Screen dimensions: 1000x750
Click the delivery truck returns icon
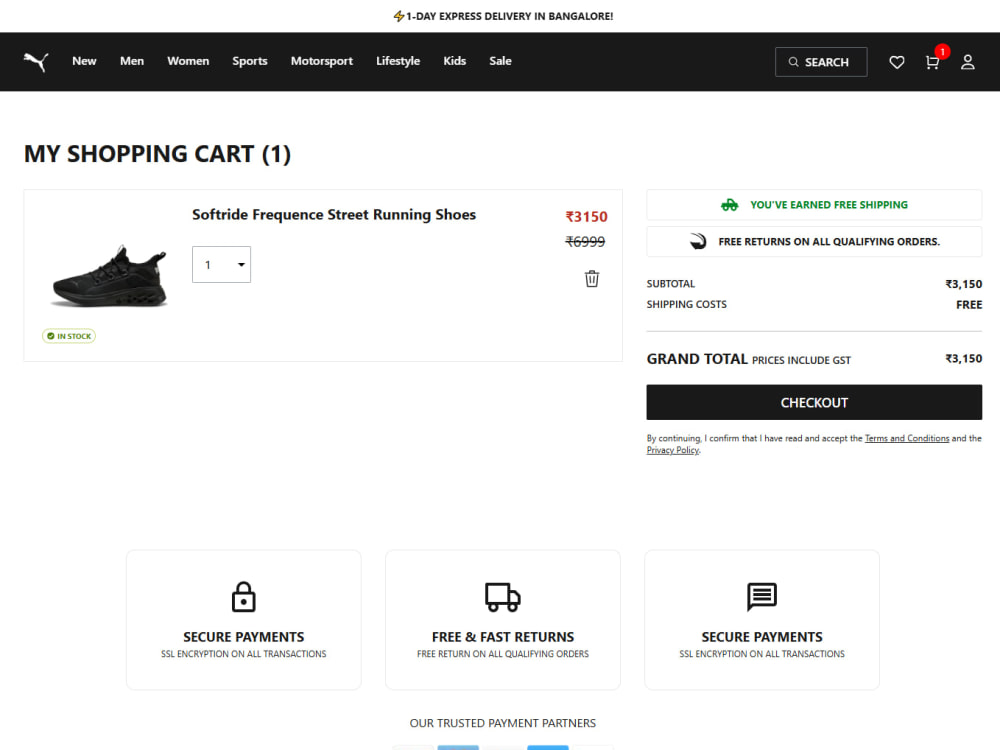[503, 597]
